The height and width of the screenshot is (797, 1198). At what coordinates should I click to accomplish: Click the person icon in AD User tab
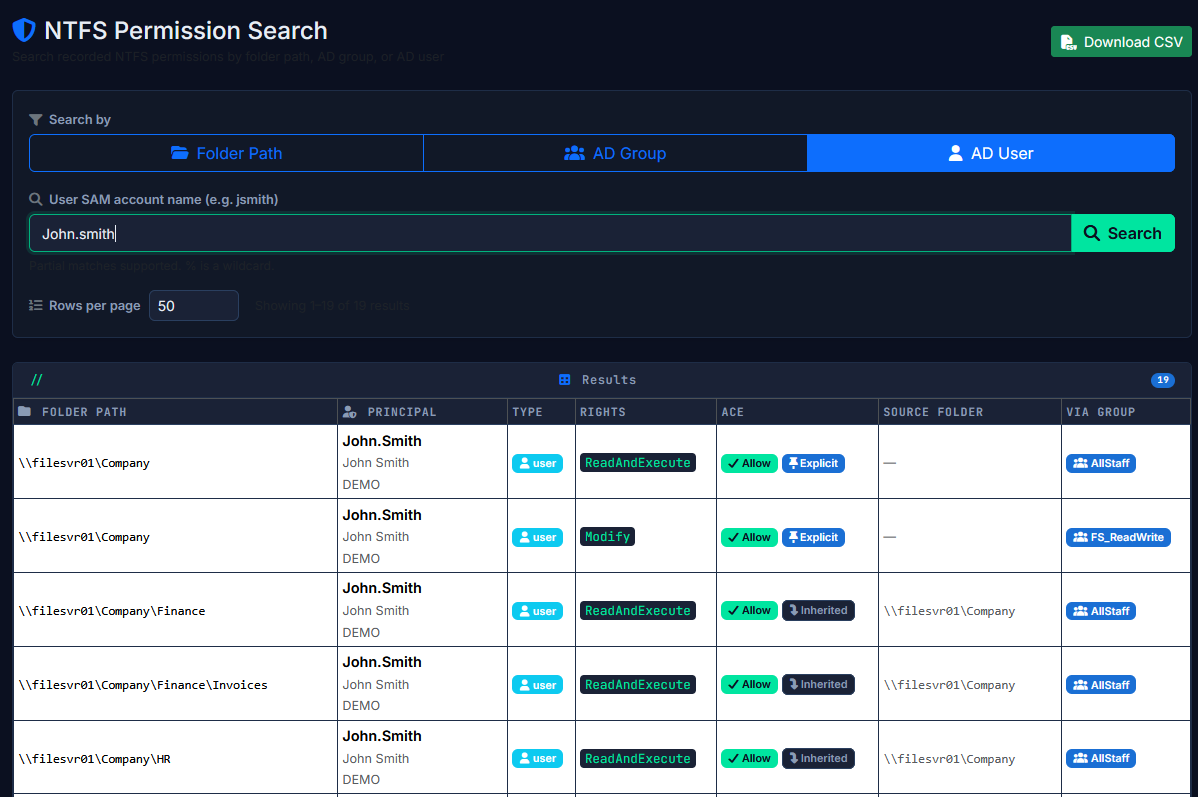pyautogui.click(x=955, y=153)
